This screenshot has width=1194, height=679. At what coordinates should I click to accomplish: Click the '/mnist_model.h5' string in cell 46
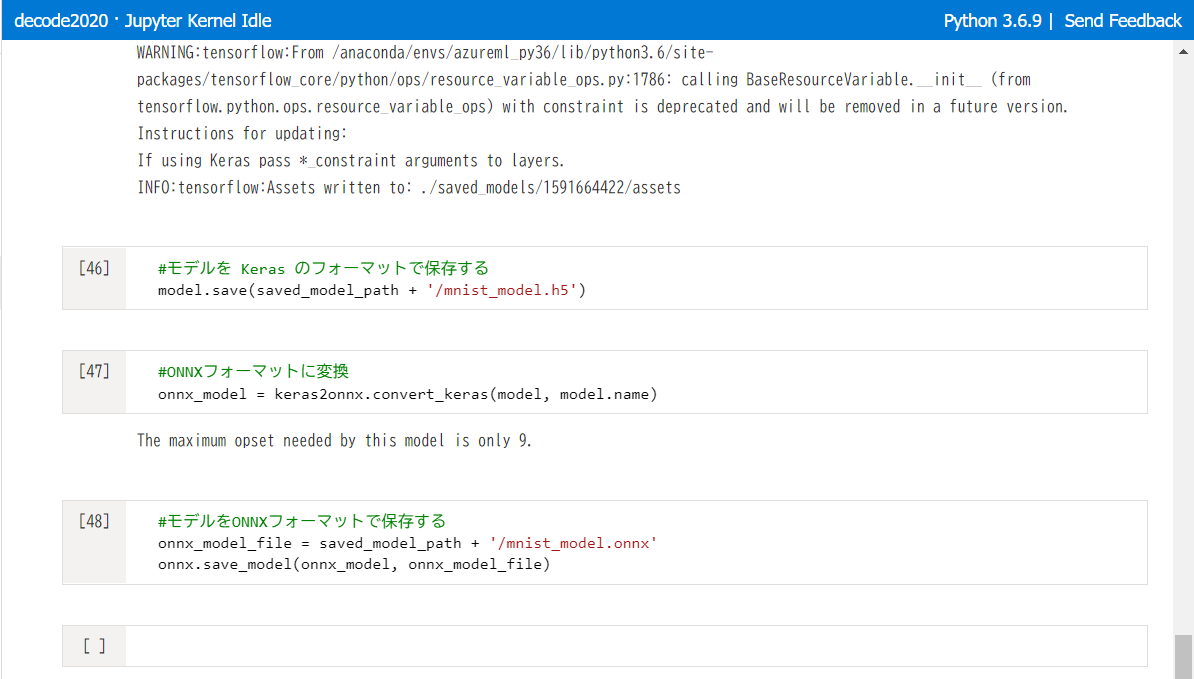pyautogui.click(x=502, y=290)
